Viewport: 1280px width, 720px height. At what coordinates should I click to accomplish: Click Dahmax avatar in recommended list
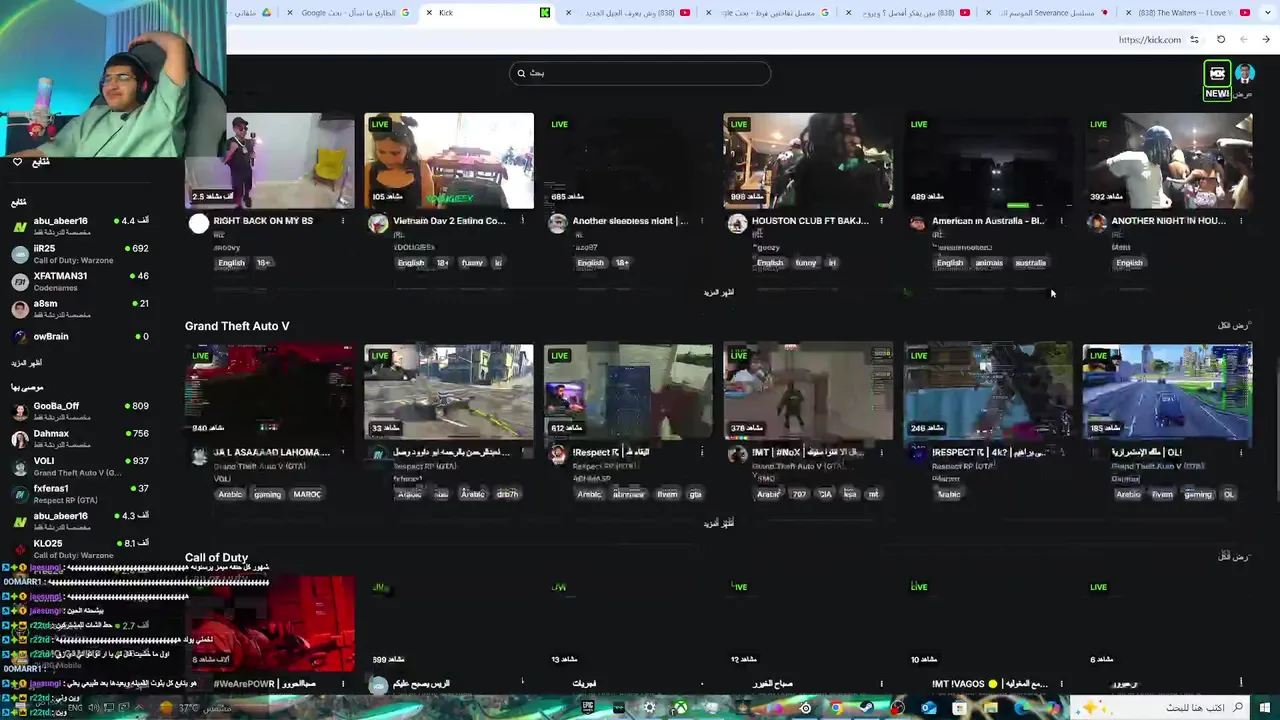click(19, 439)
